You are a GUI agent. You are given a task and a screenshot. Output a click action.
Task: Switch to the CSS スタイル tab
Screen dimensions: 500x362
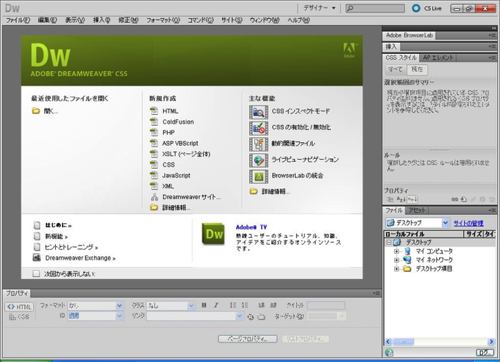[x=401, y=58]
